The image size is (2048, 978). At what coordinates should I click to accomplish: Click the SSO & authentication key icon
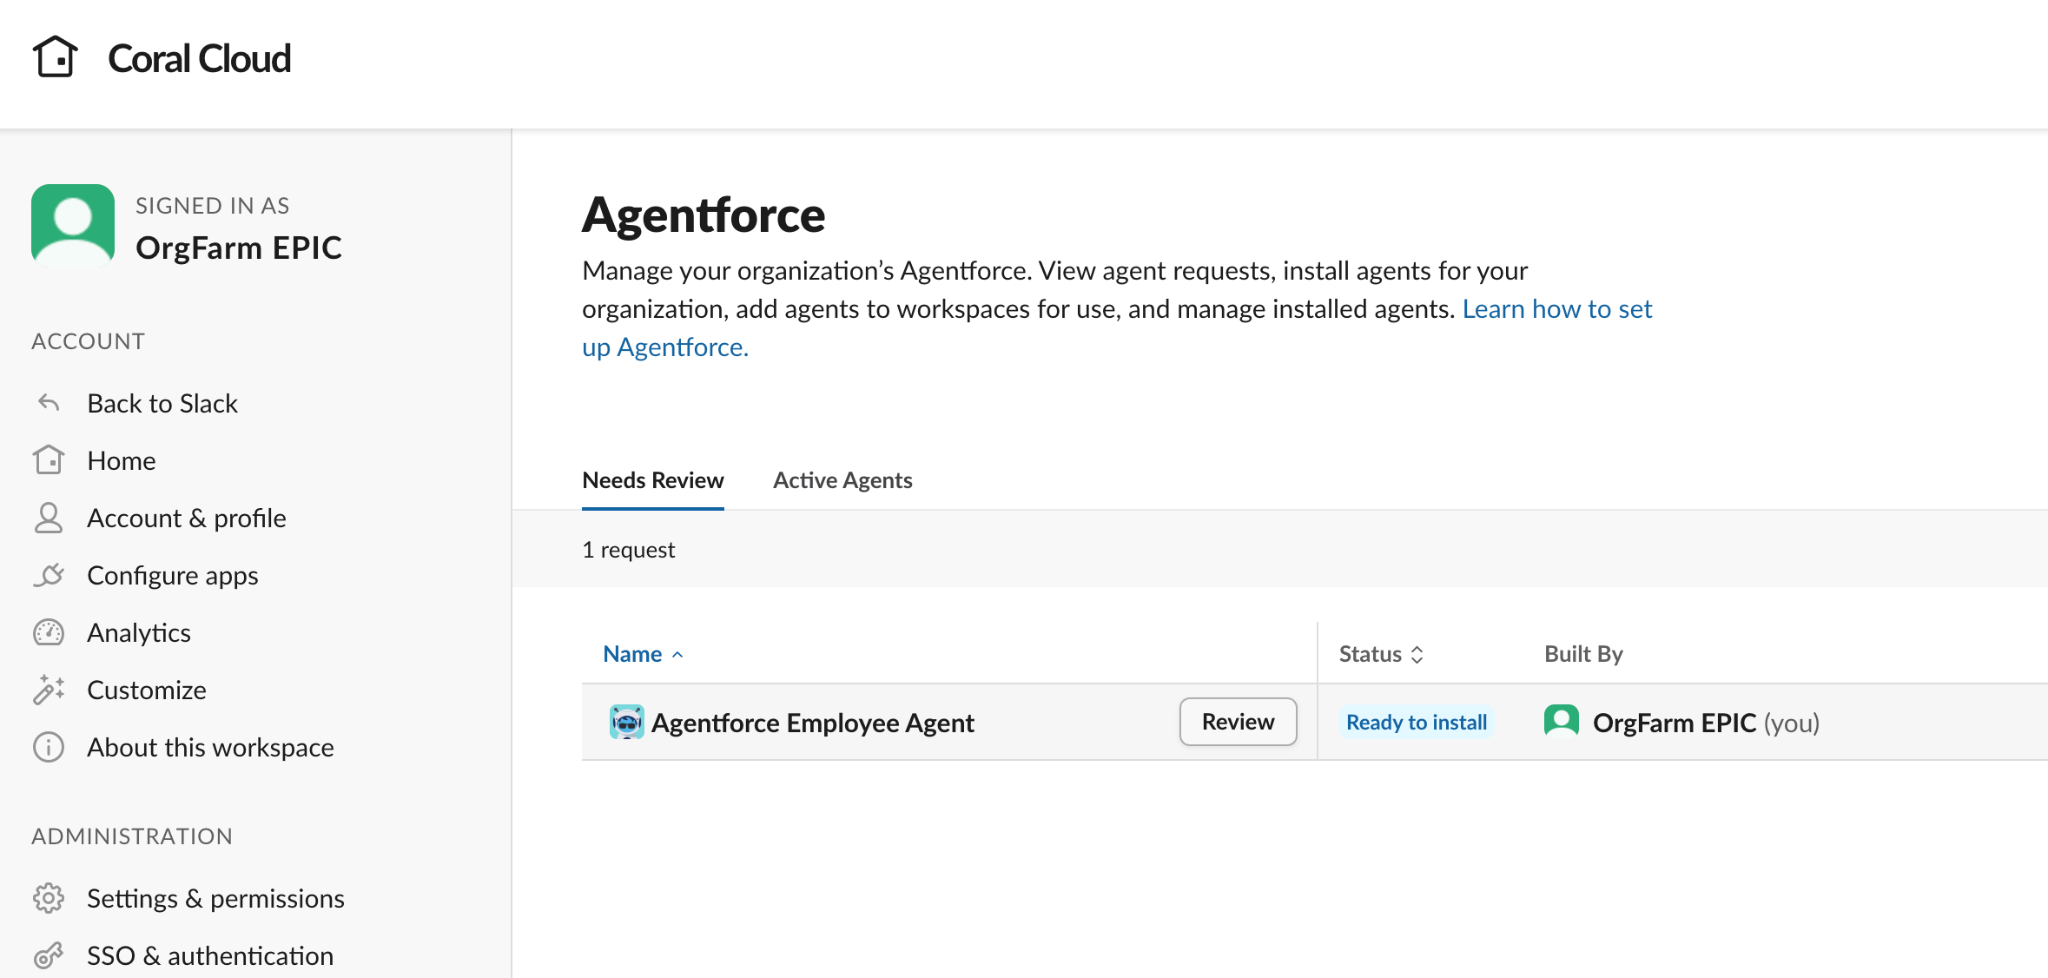[48, 956]
